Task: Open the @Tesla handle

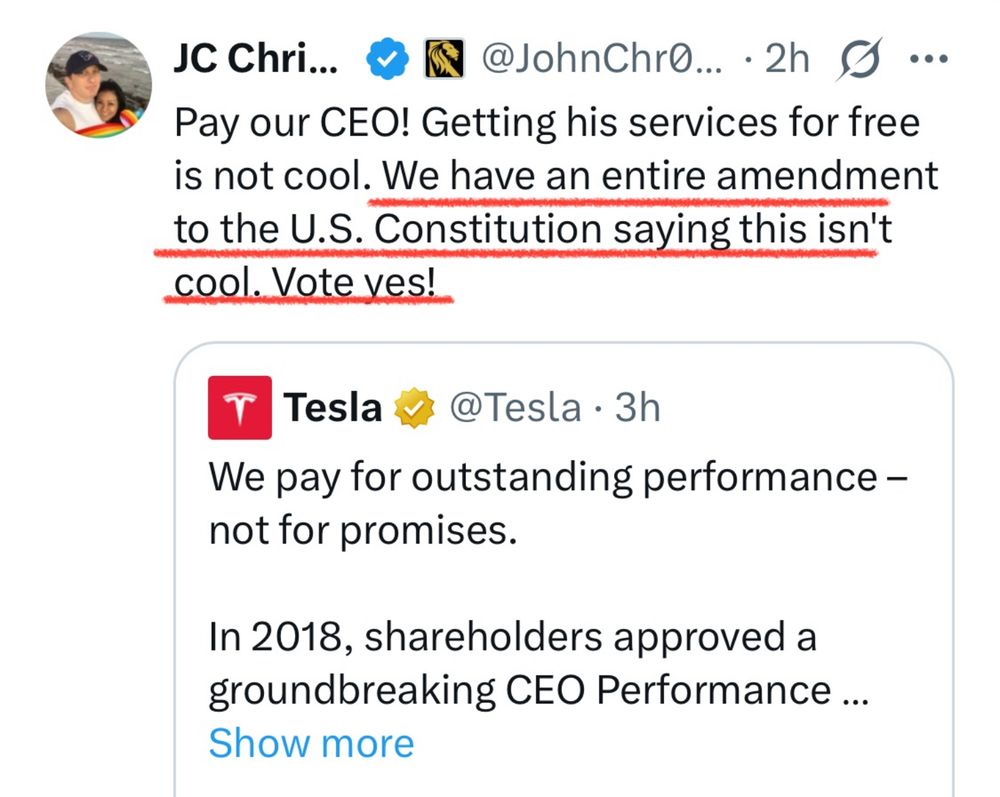Action: click(516, 408)
